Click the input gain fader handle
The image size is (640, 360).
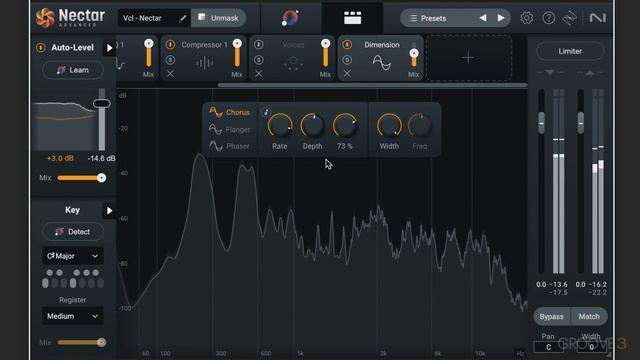coord(541,122)
